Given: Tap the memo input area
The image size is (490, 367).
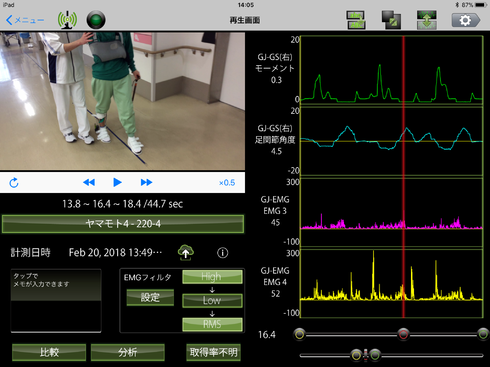Looking at the screenshot, I should pyautogui.click(x=56, y=301).
